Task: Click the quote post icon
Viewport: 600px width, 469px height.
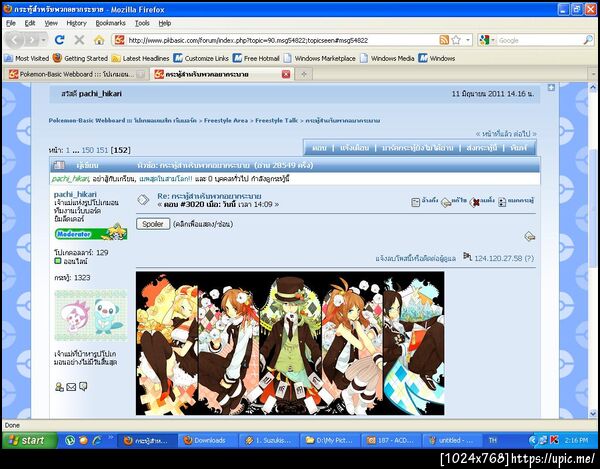Action: [x=416, y=202]
